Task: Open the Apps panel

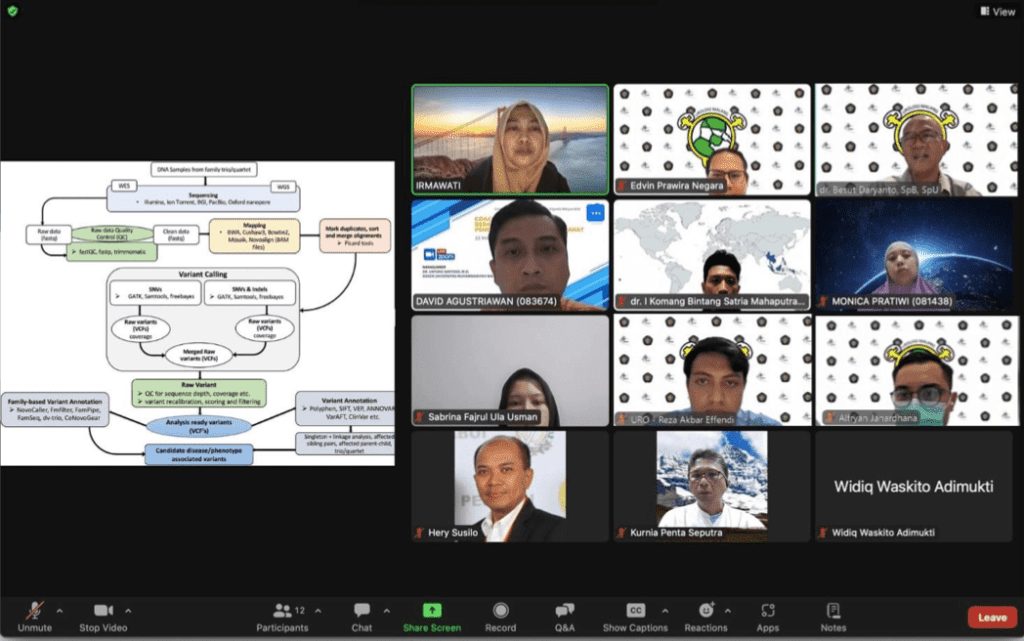Action: coord(768,616)
